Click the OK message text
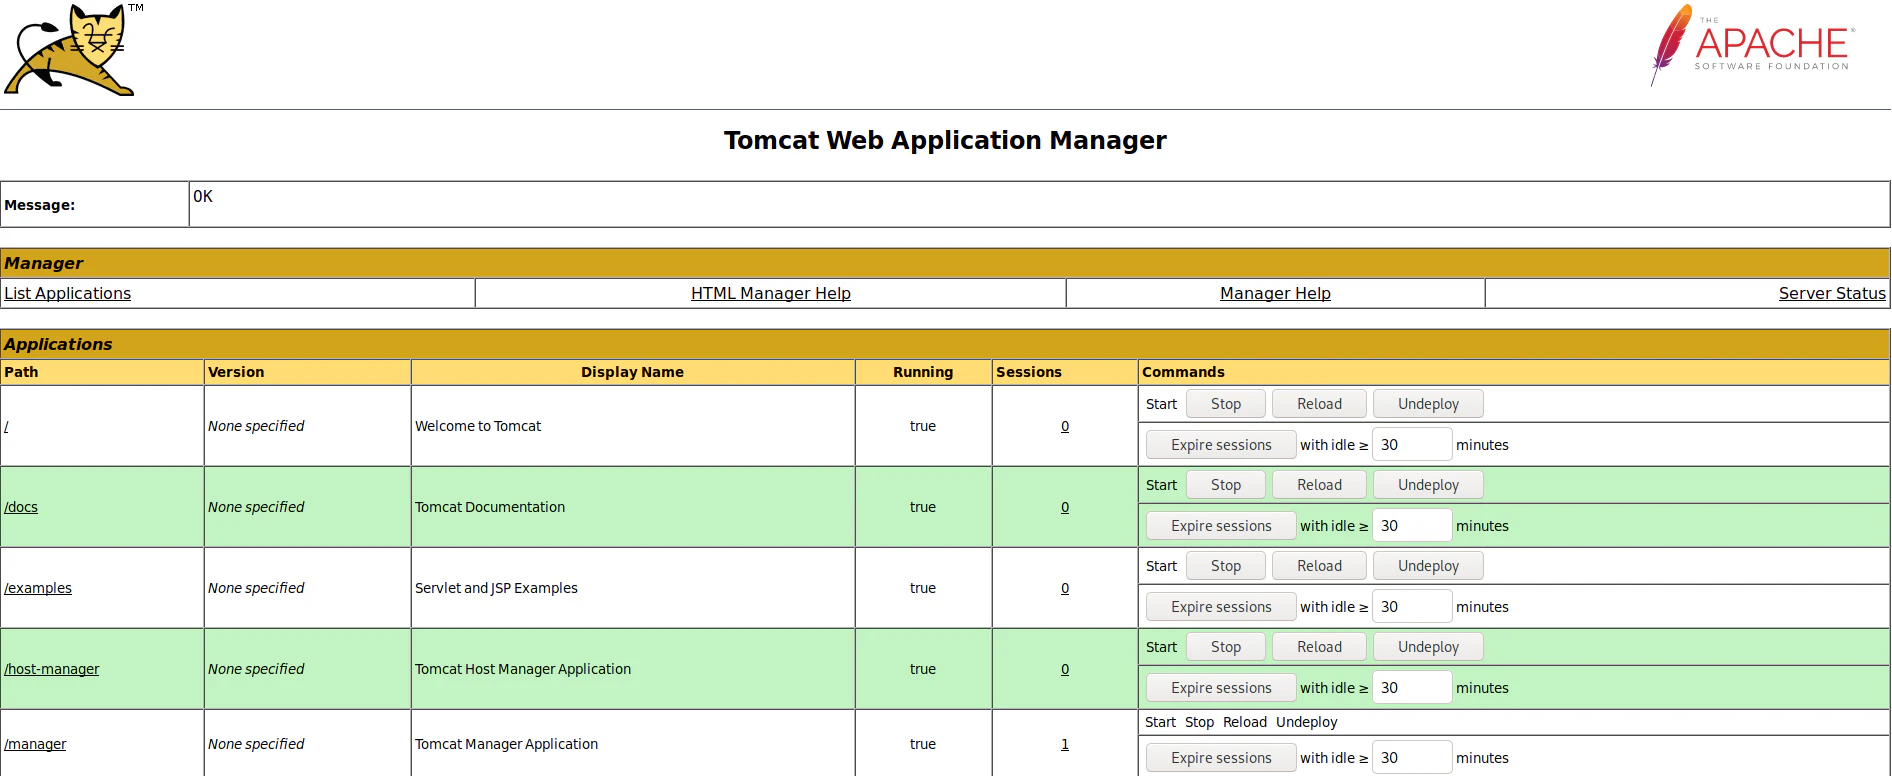1892x776 pixels. coord(203,196)
